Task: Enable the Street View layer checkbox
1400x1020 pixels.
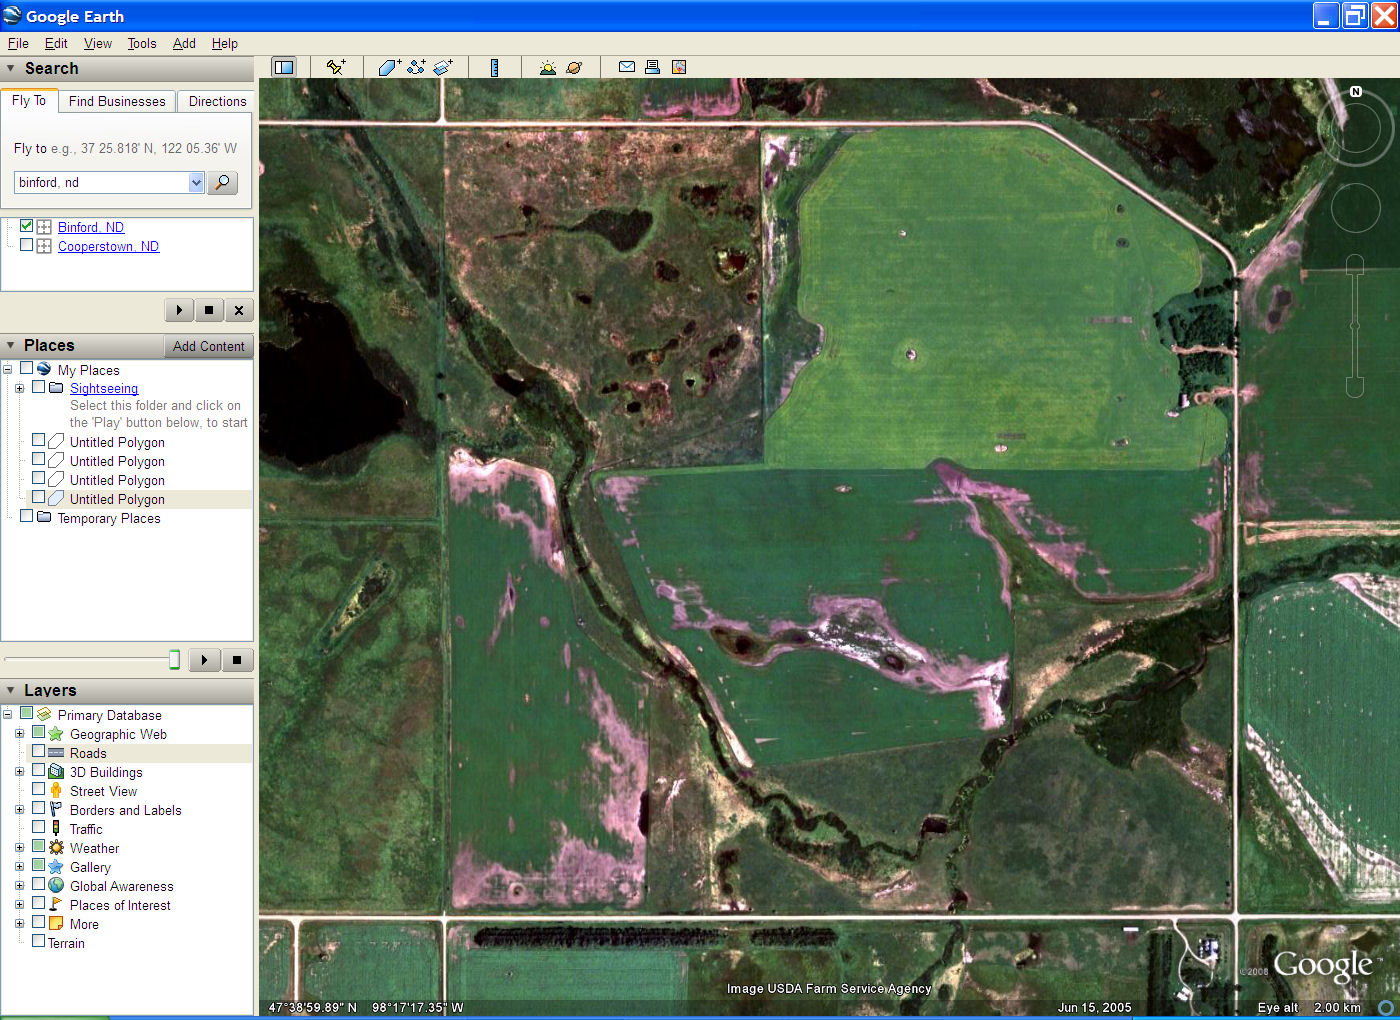Action: tap(38, 789)
